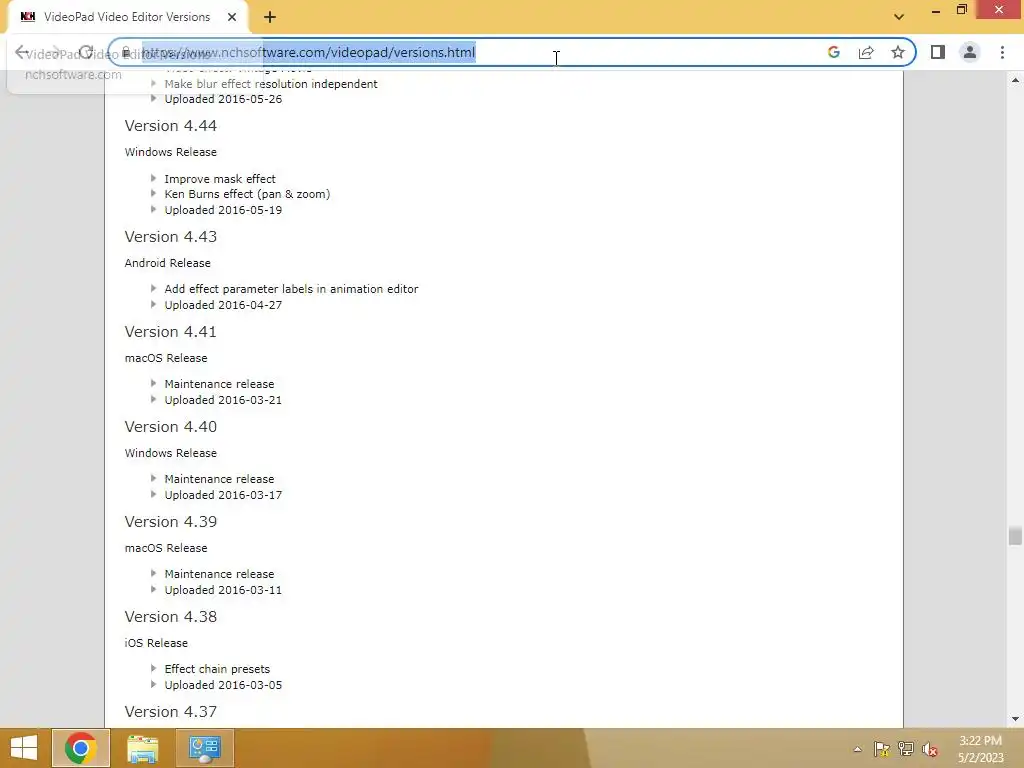Open Chrome three-dot menu

[x=1002, y=52]
